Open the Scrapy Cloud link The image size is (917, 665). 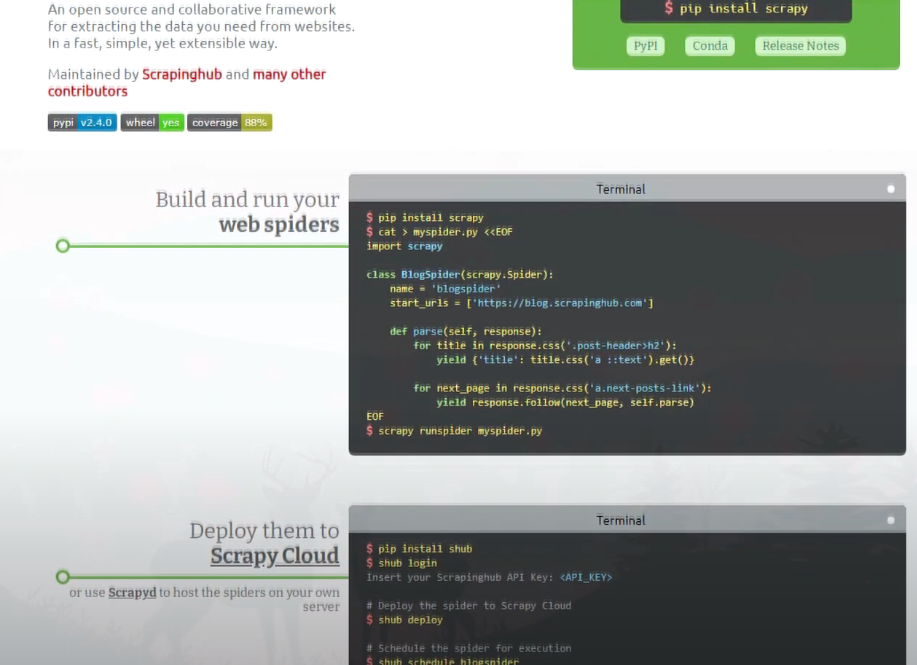point(274,556)
